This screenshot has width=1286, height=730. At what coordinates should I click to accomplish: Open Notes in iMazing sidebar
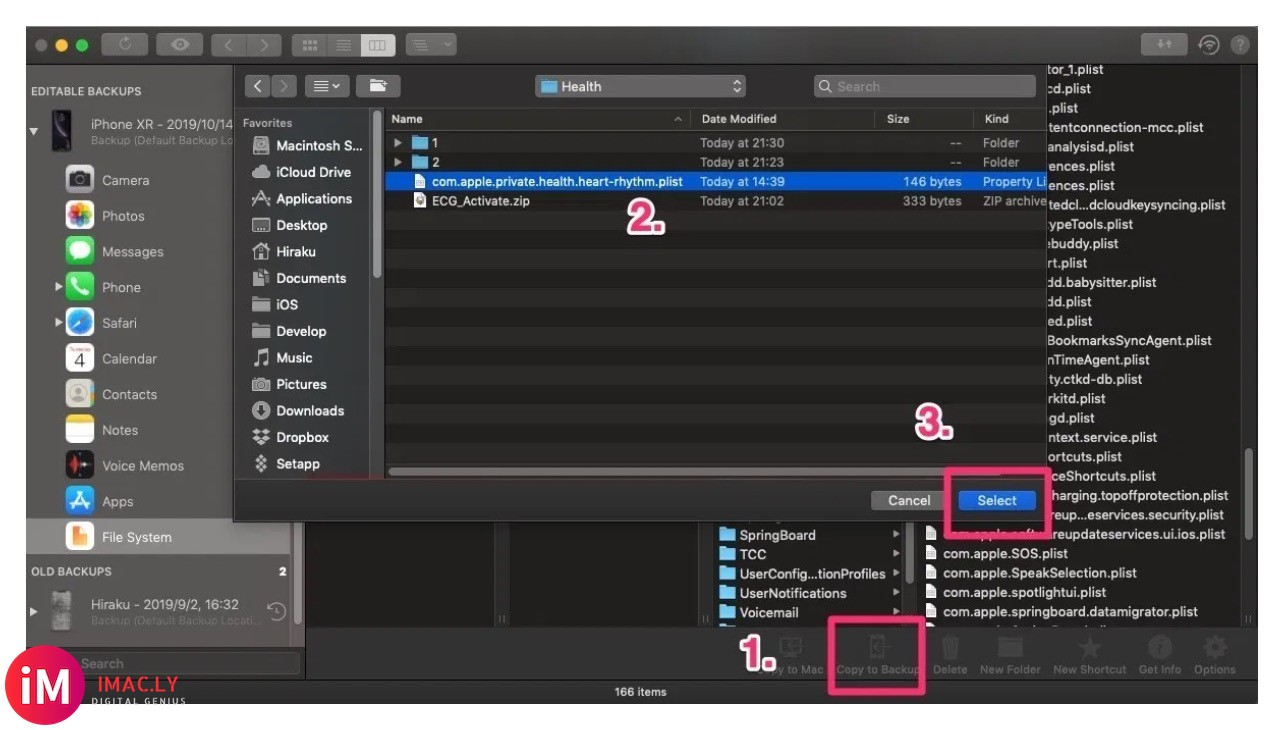point(120,430)
